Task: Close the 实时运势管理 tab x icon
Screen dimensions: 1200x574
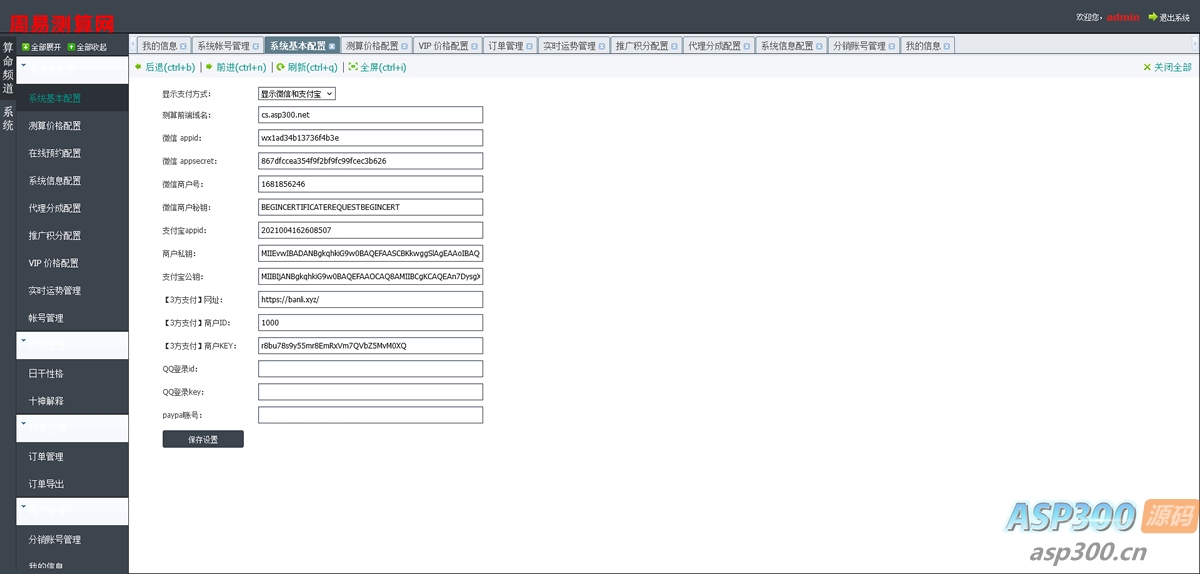Action: click(x=602, y=46)
